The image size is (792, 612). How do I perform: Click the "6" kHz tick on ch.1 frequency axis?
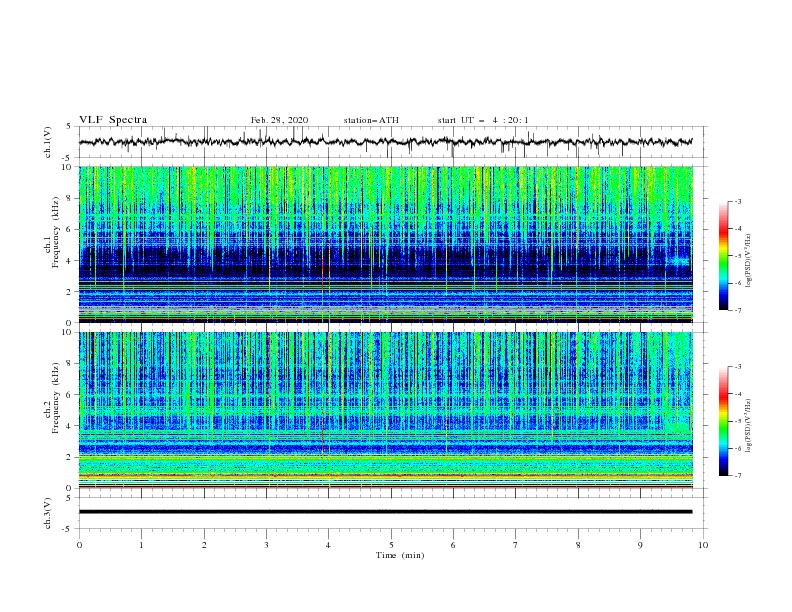coord(70,229)
